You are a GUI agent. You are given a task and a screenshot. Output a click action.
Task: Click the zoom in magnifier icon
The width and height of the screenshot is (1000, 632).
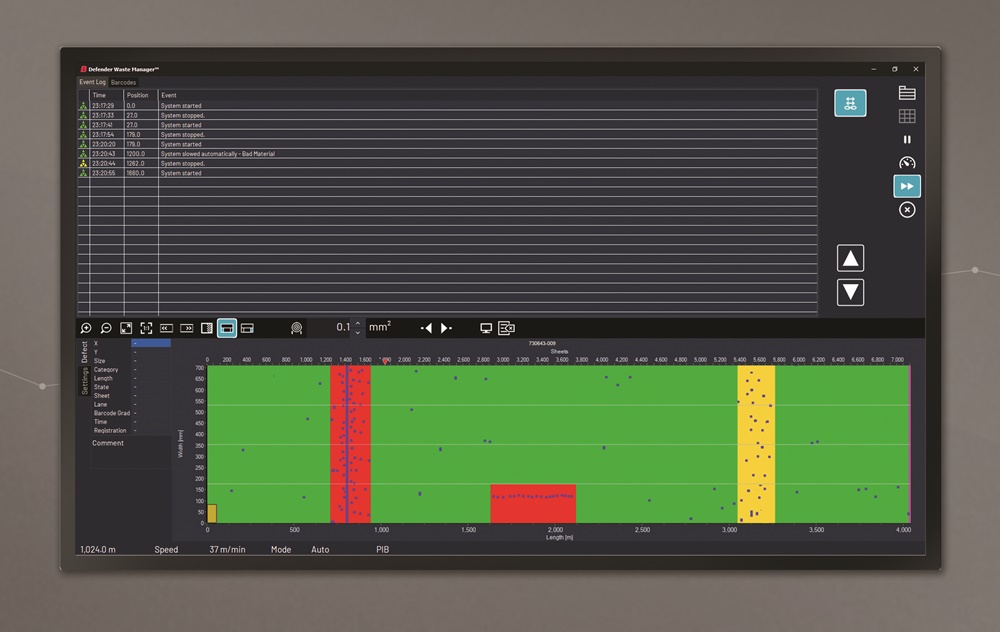click(86, 328)
